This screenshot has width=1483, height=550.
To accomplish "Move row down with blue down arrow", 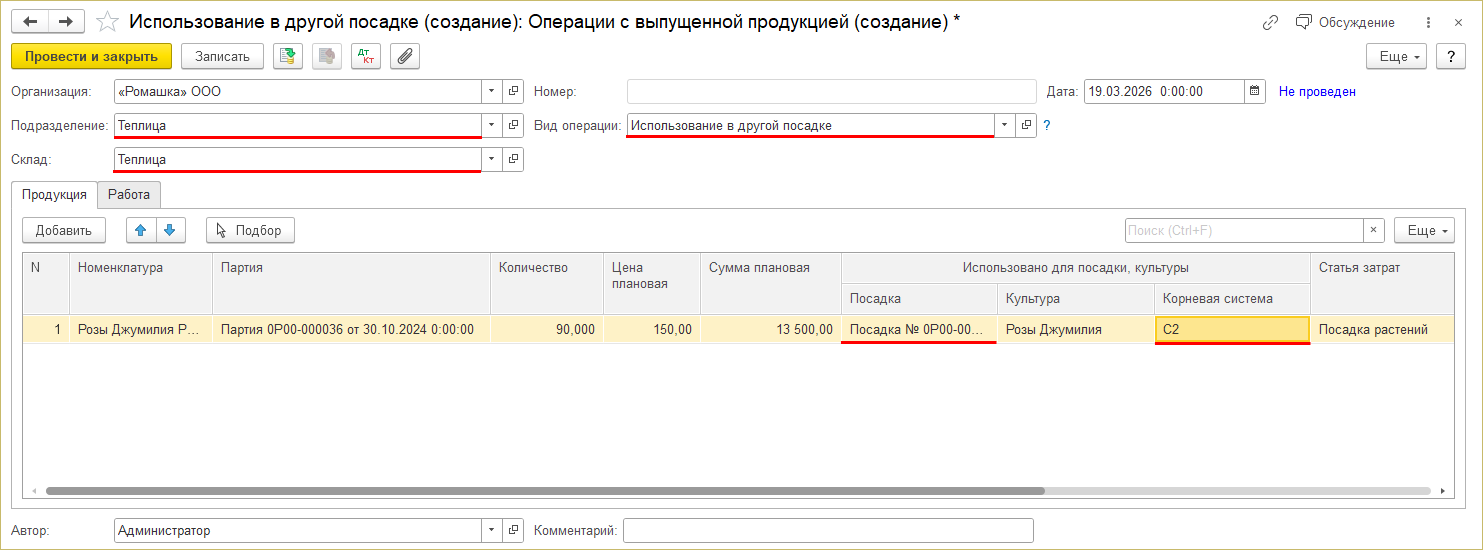I will pyautogui.click(x=171, y=230).
